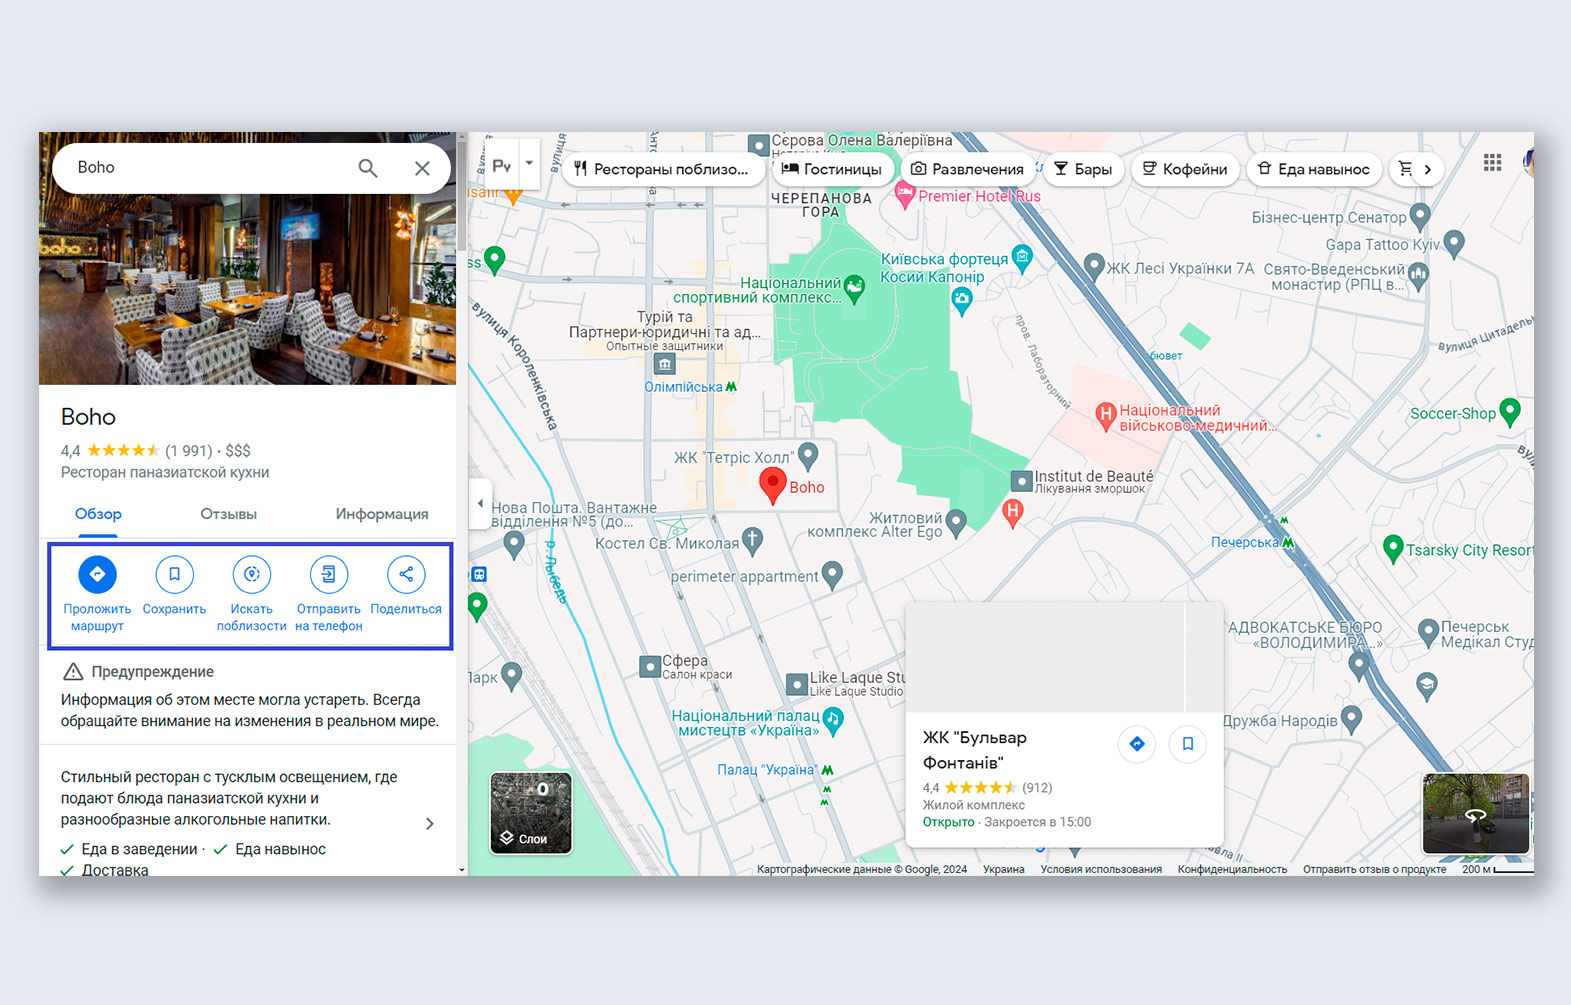
Task: Click the perimeter appartment pin
Action: [832, 574]
